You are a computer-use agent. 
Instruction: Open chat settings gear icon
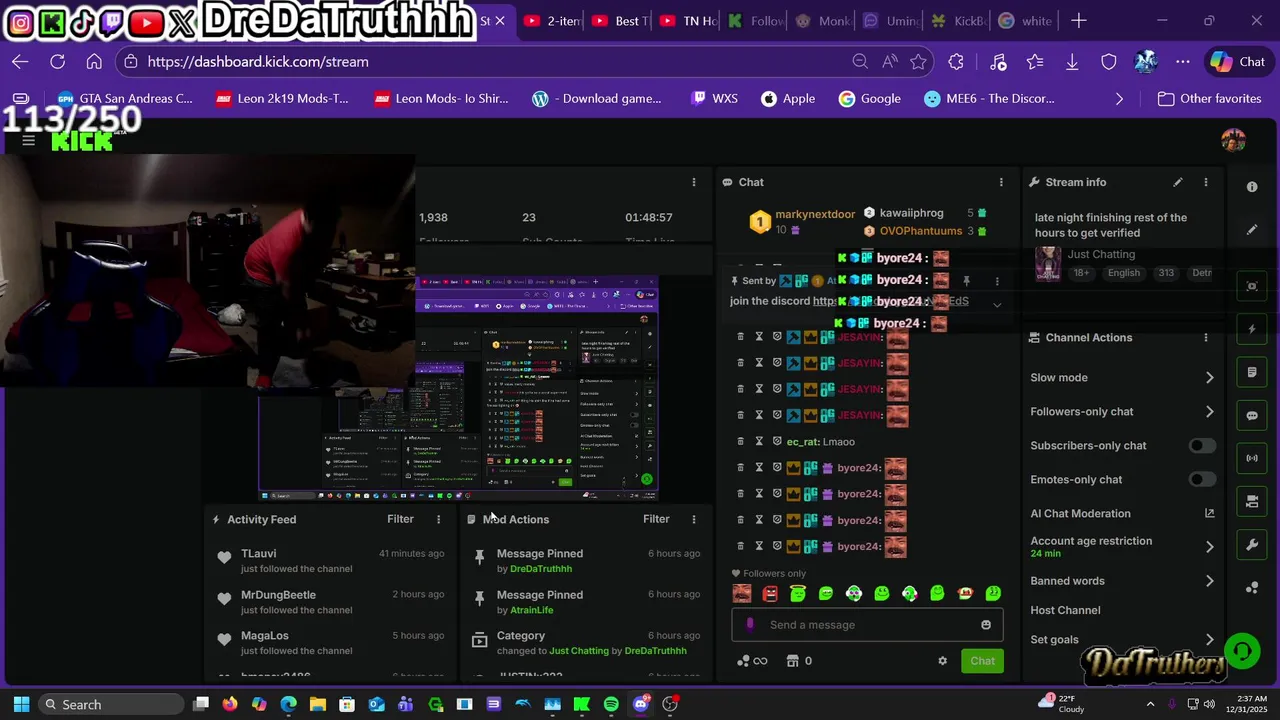pyautogui.click(x=942, y=661)
